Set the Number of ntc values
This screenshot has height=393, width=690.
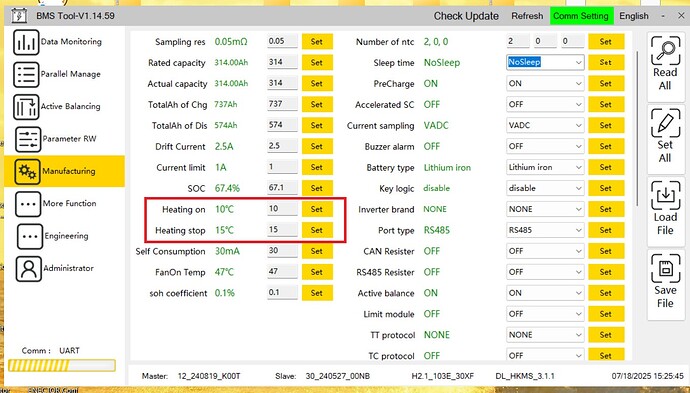tap(606, 42)
